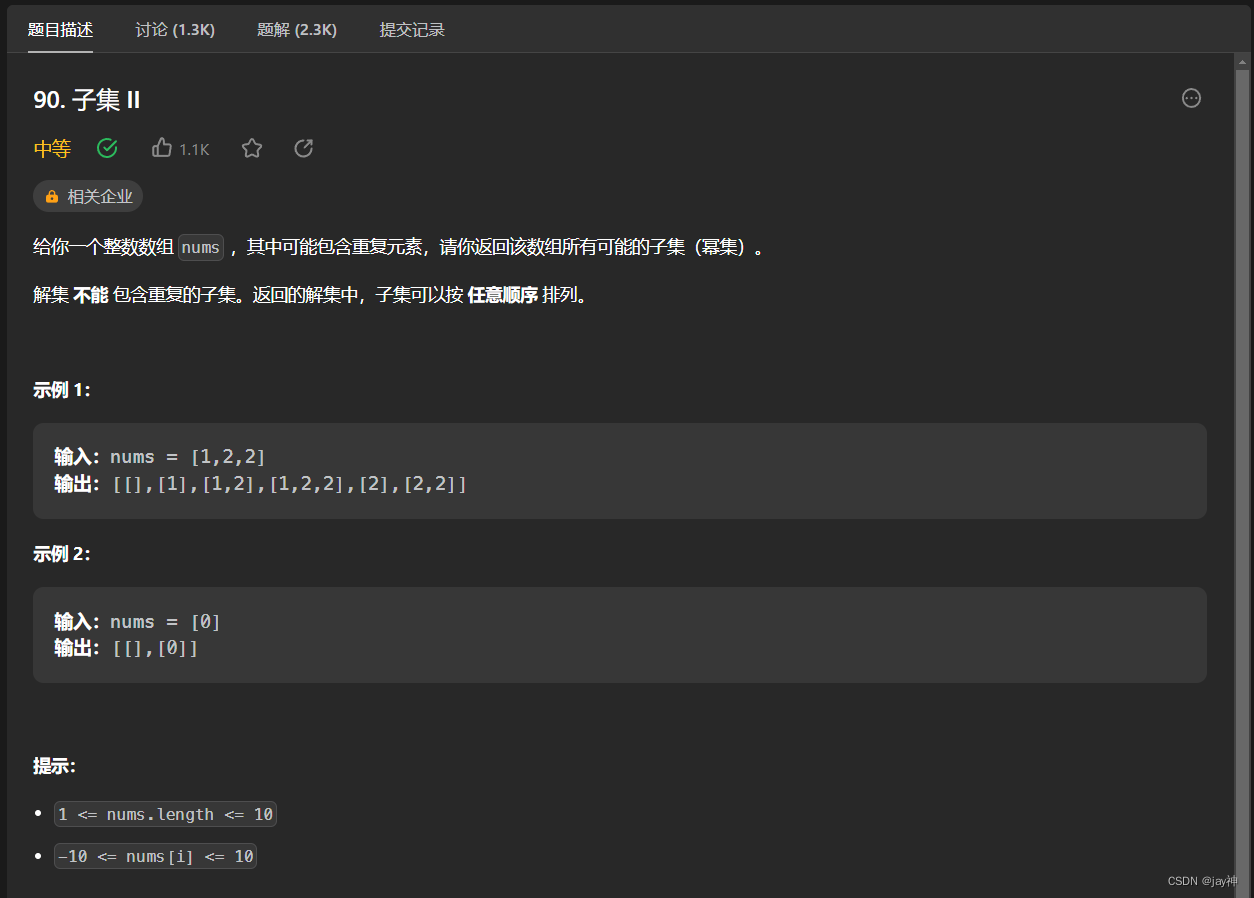
Task: Open the more options dropdown at top right
Action: (x=1190, y=97)
